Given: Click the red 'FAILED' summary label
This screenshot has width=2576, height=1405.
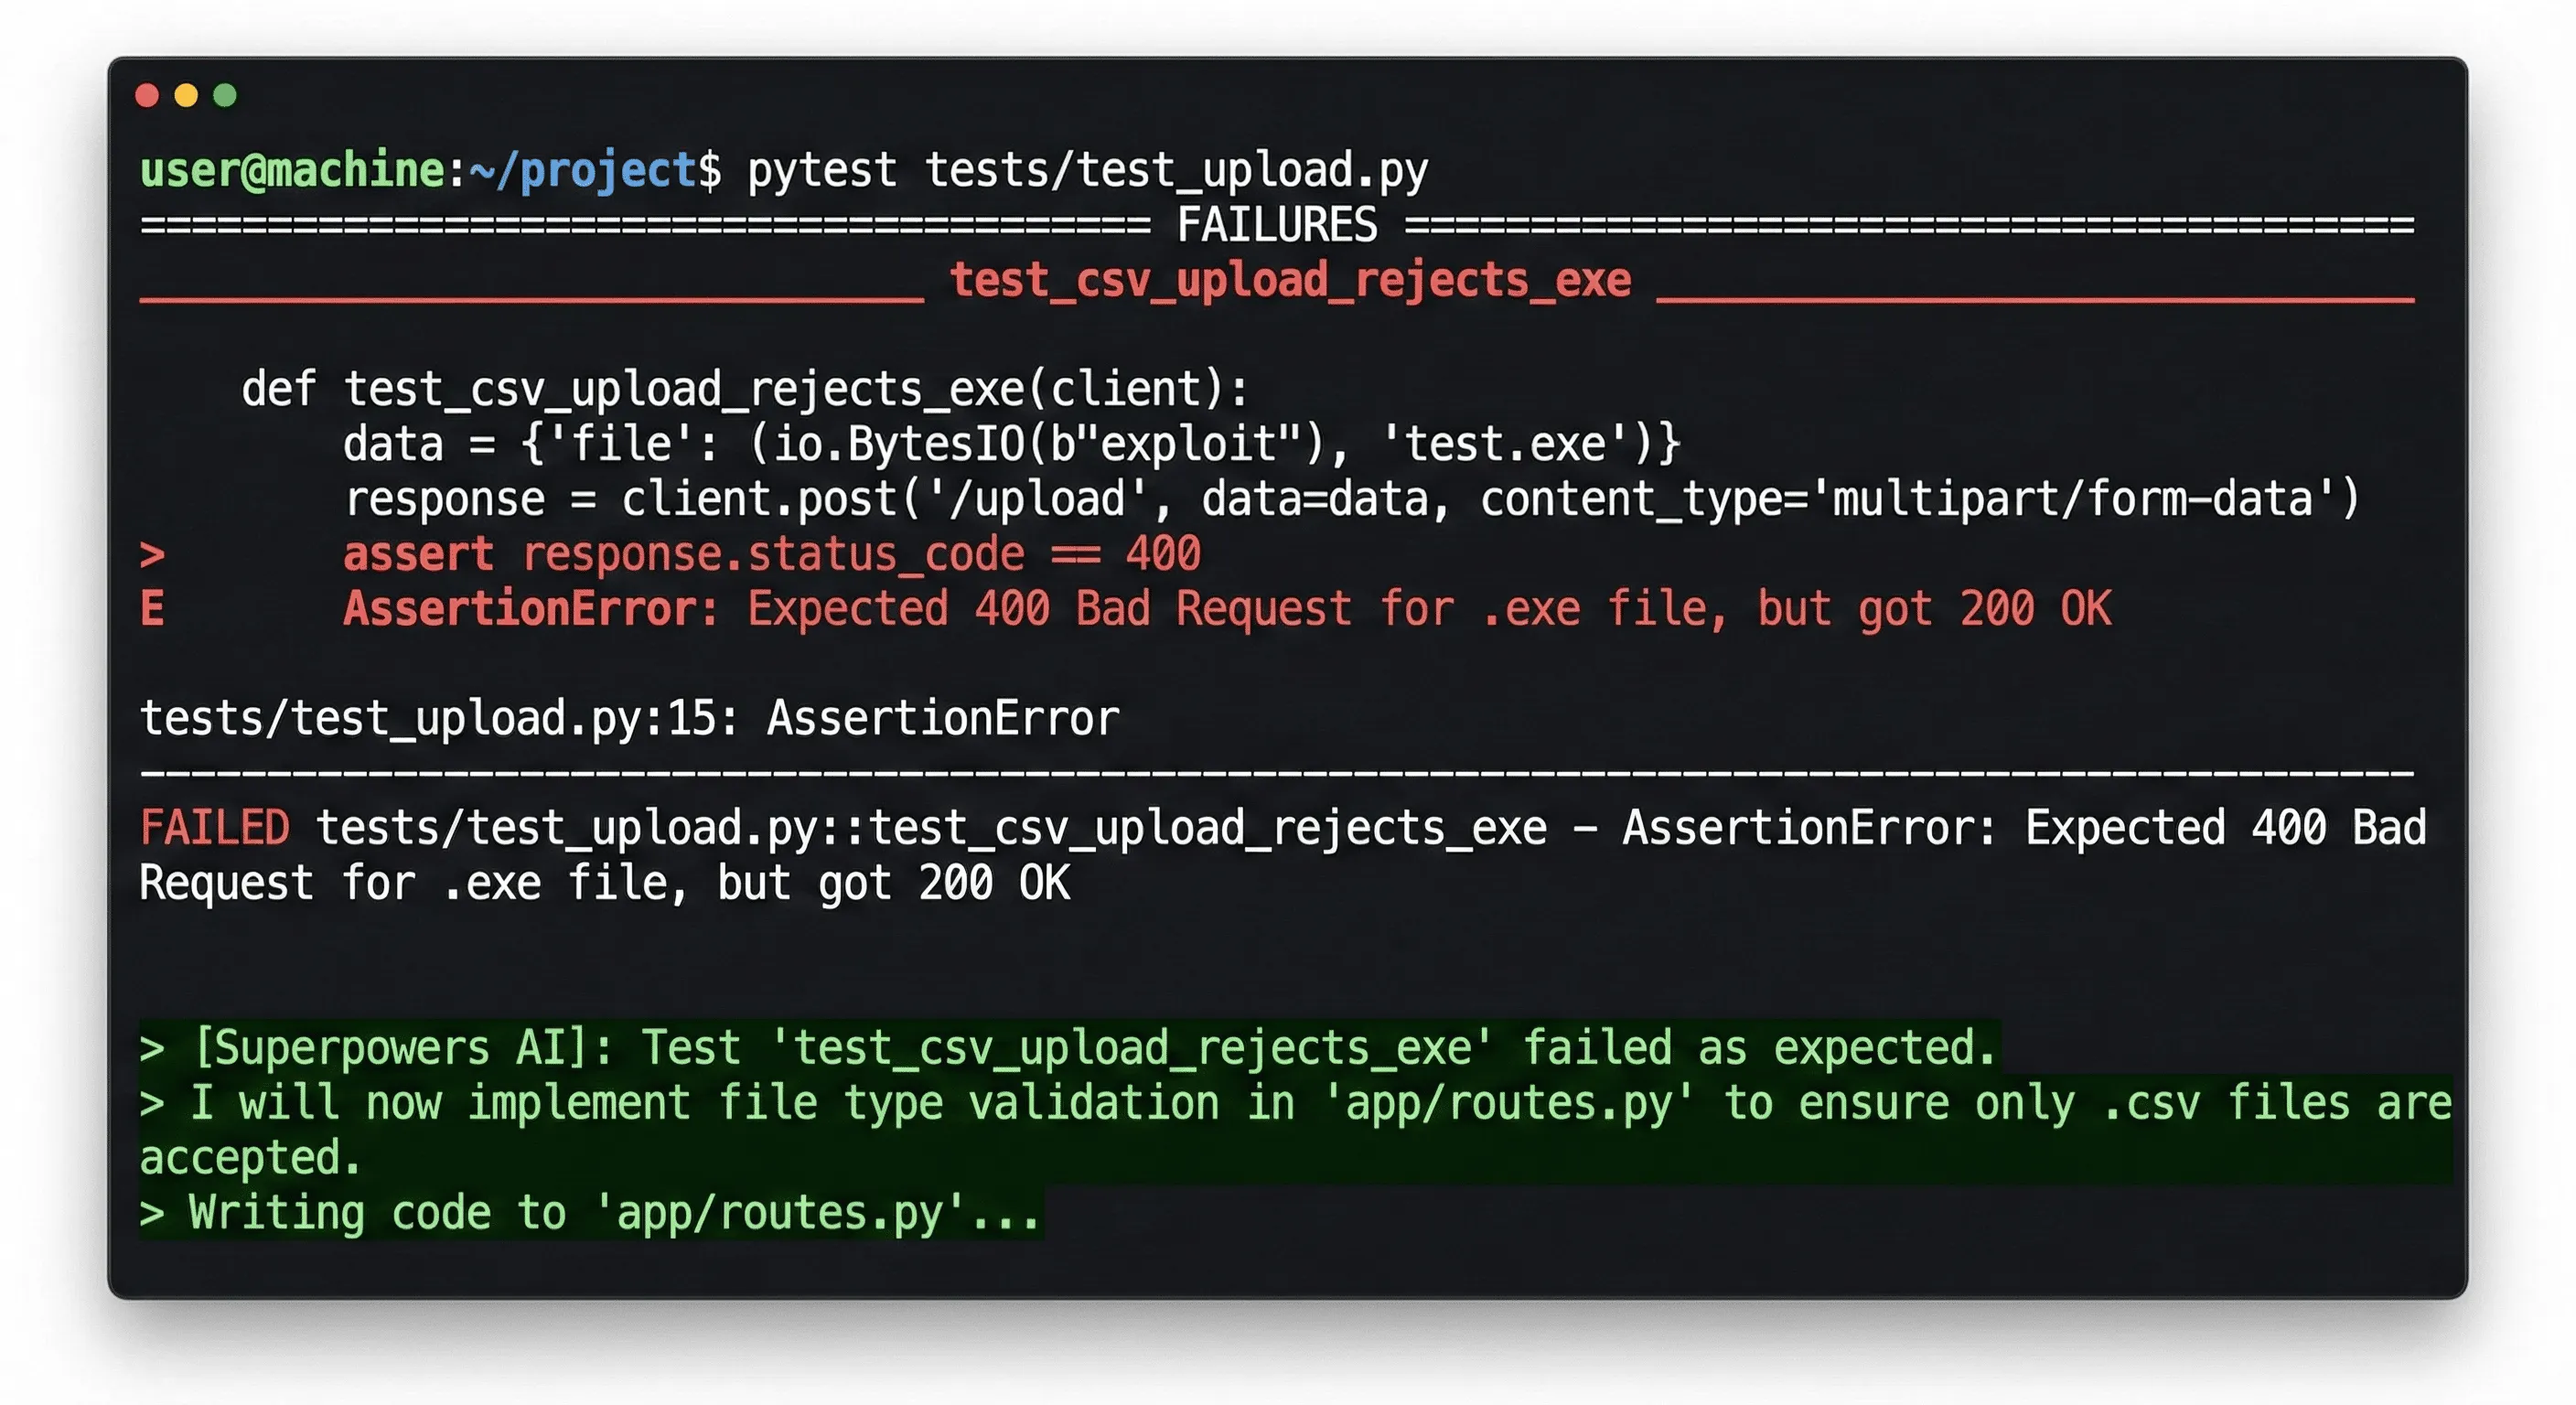Looking at the screenshot, I should pyautogui.click(x=215, y=828).
